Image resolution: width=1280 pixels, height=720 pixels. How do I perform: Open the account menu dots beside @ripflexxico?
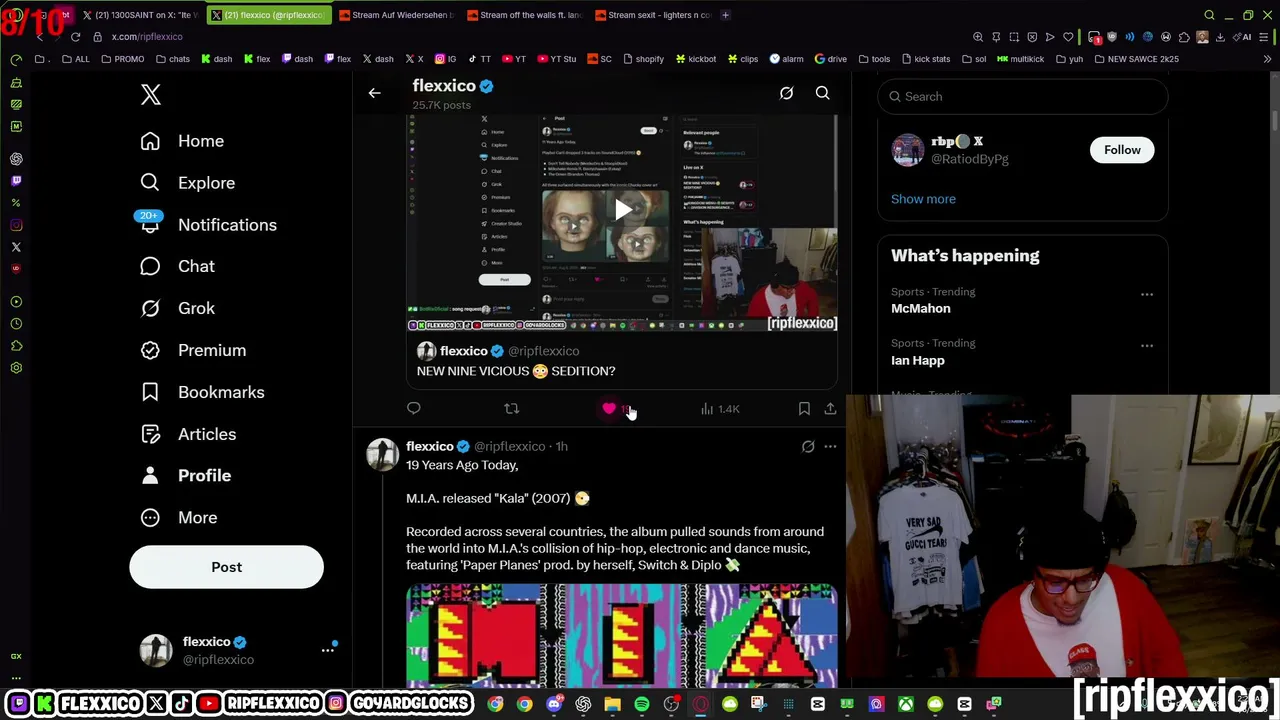327,650
